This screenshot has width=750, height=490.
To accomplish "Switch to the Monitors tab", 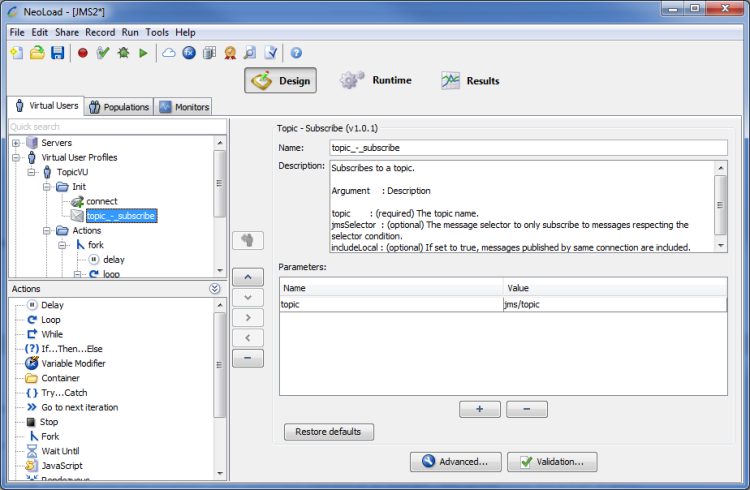I will pyautogui.click(x=184, y=107).
